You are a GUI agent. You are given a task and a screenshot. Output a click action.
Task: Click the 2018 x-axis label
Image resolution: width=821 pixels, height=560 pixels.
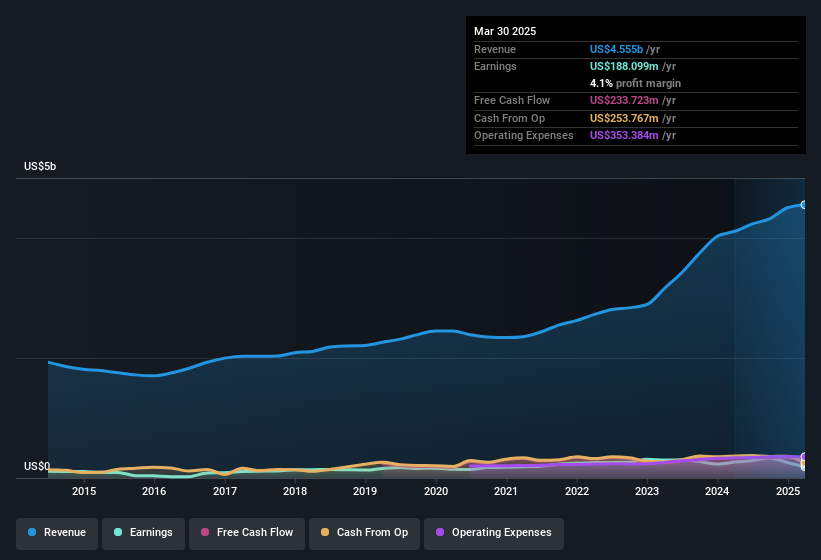tap(295, 491)
